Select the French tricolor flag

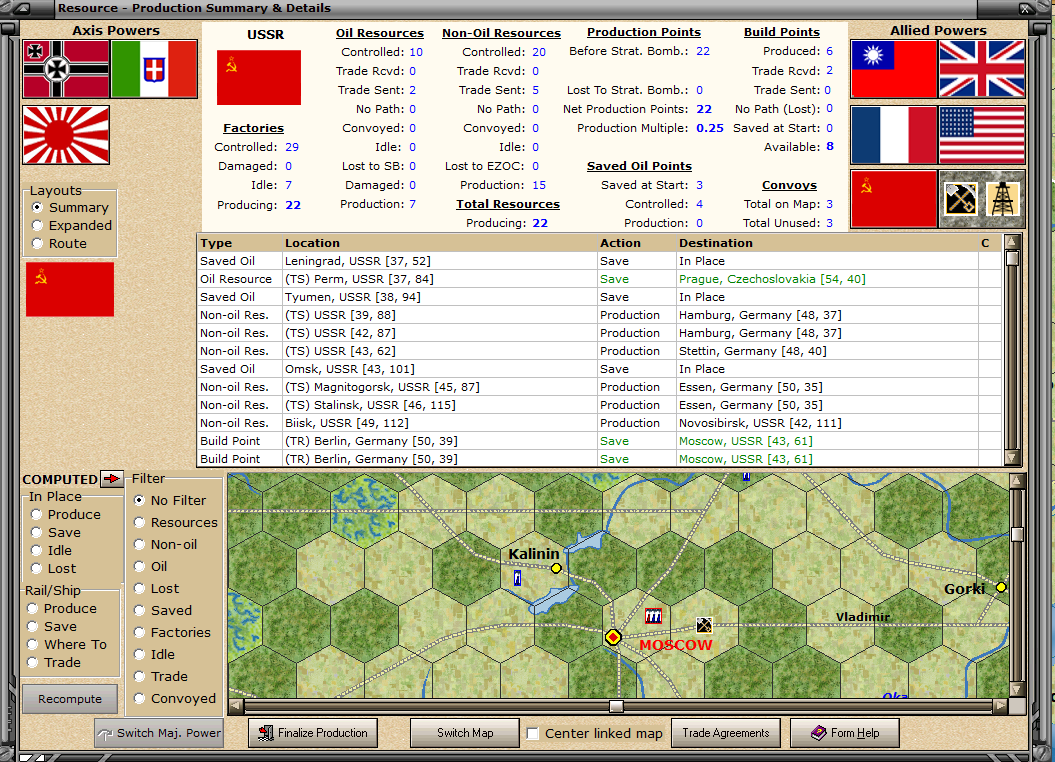click(894, 135)
